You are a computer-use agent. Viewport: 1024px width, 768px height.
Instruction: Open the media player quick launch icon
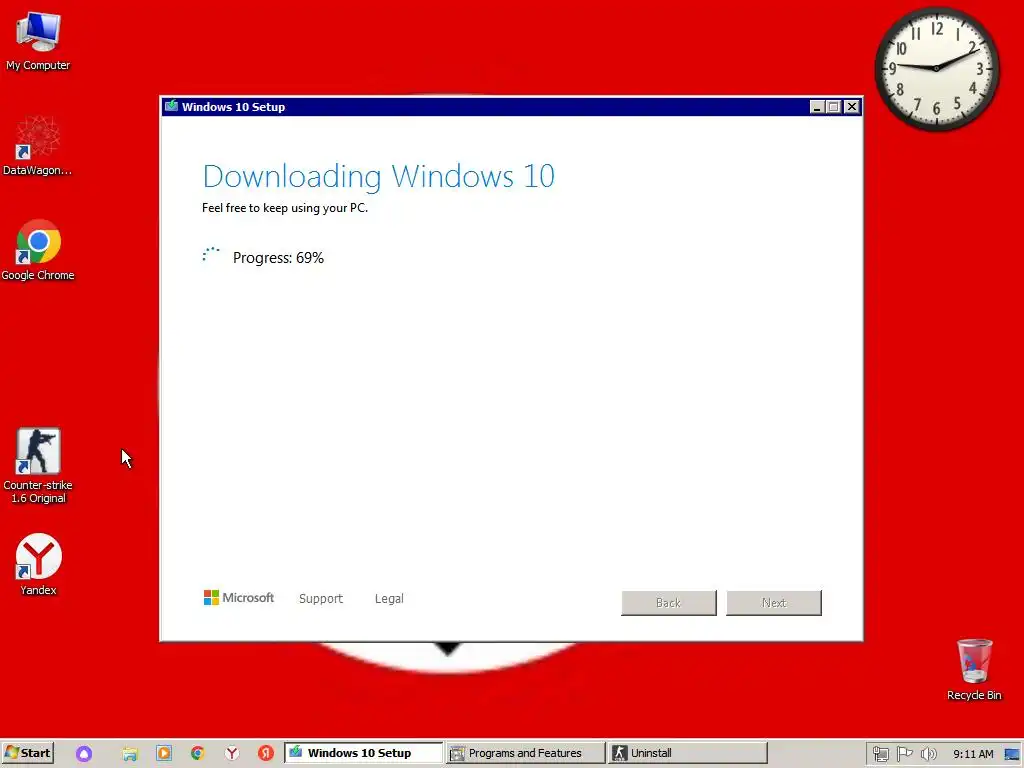pyautogui.click(x=163, y=754)
